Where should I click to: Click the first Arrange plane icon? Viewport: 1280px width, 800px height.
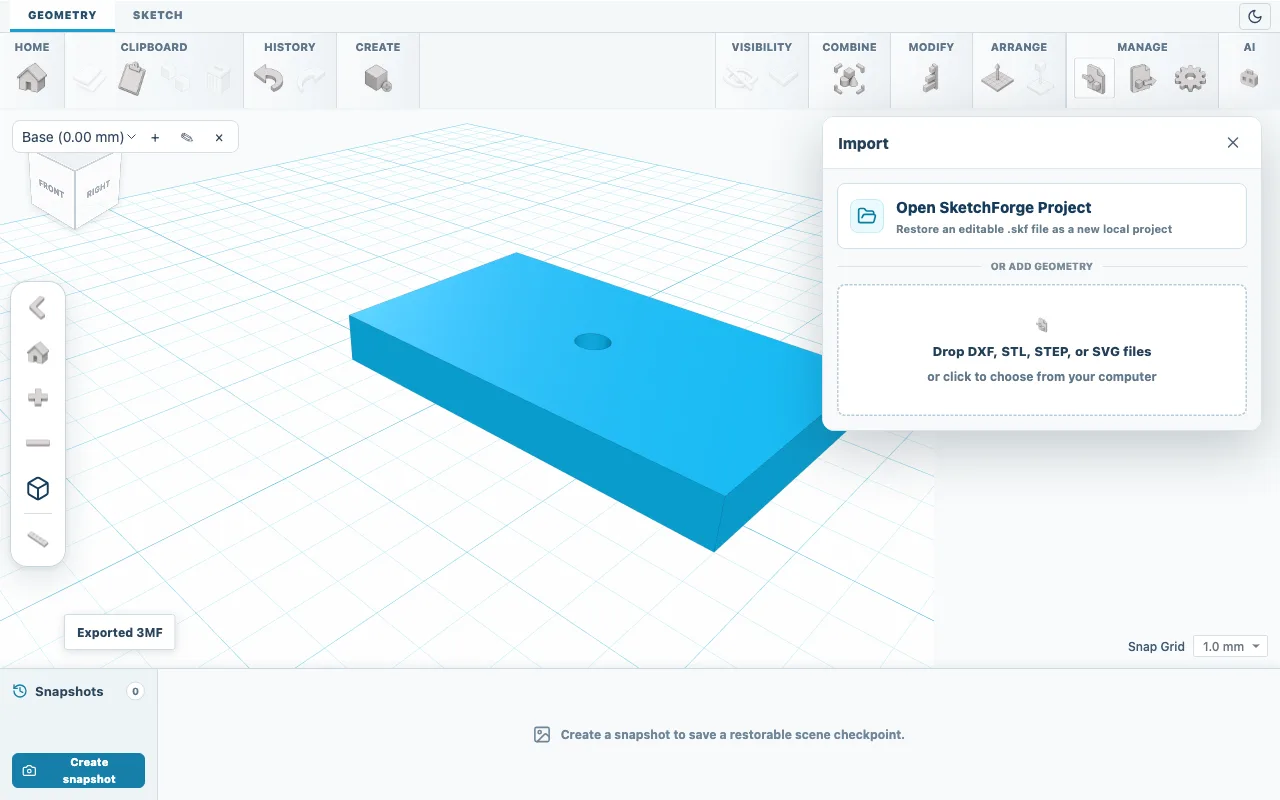pos(997,78)
